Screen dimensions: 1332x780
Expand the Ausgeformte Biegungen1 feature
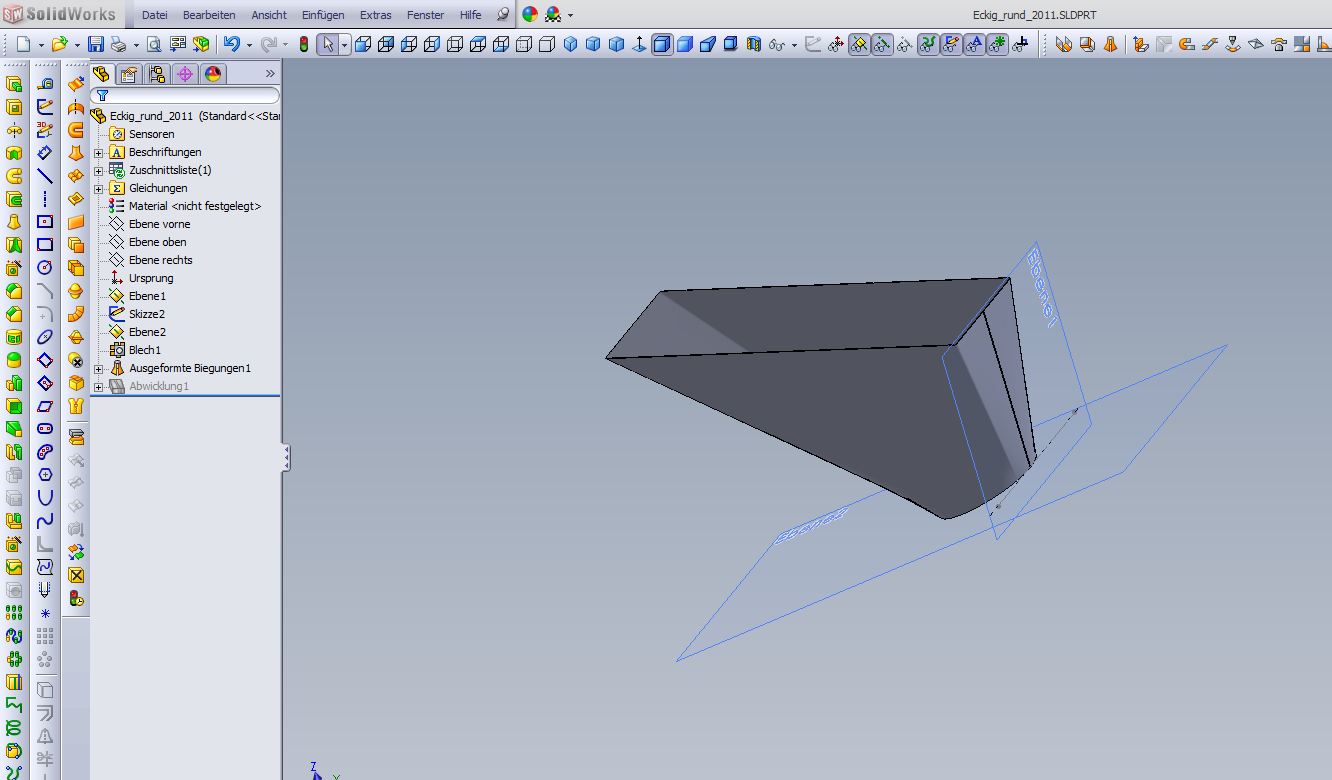point(99,368)
